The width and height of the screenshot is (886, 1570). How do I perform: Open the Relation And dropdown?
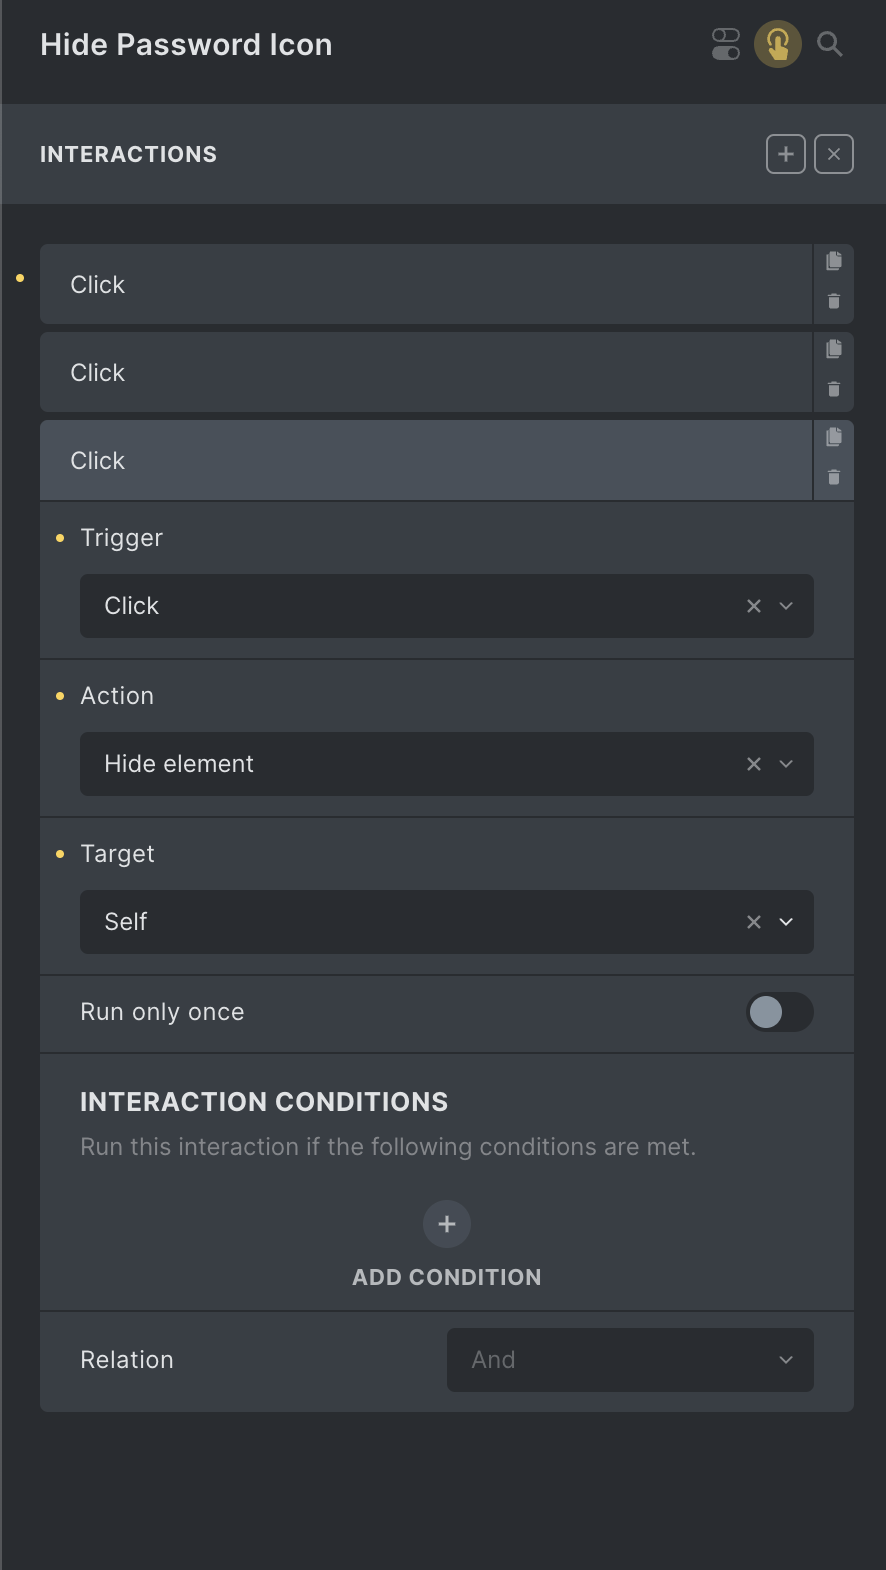pos(630,1360)
